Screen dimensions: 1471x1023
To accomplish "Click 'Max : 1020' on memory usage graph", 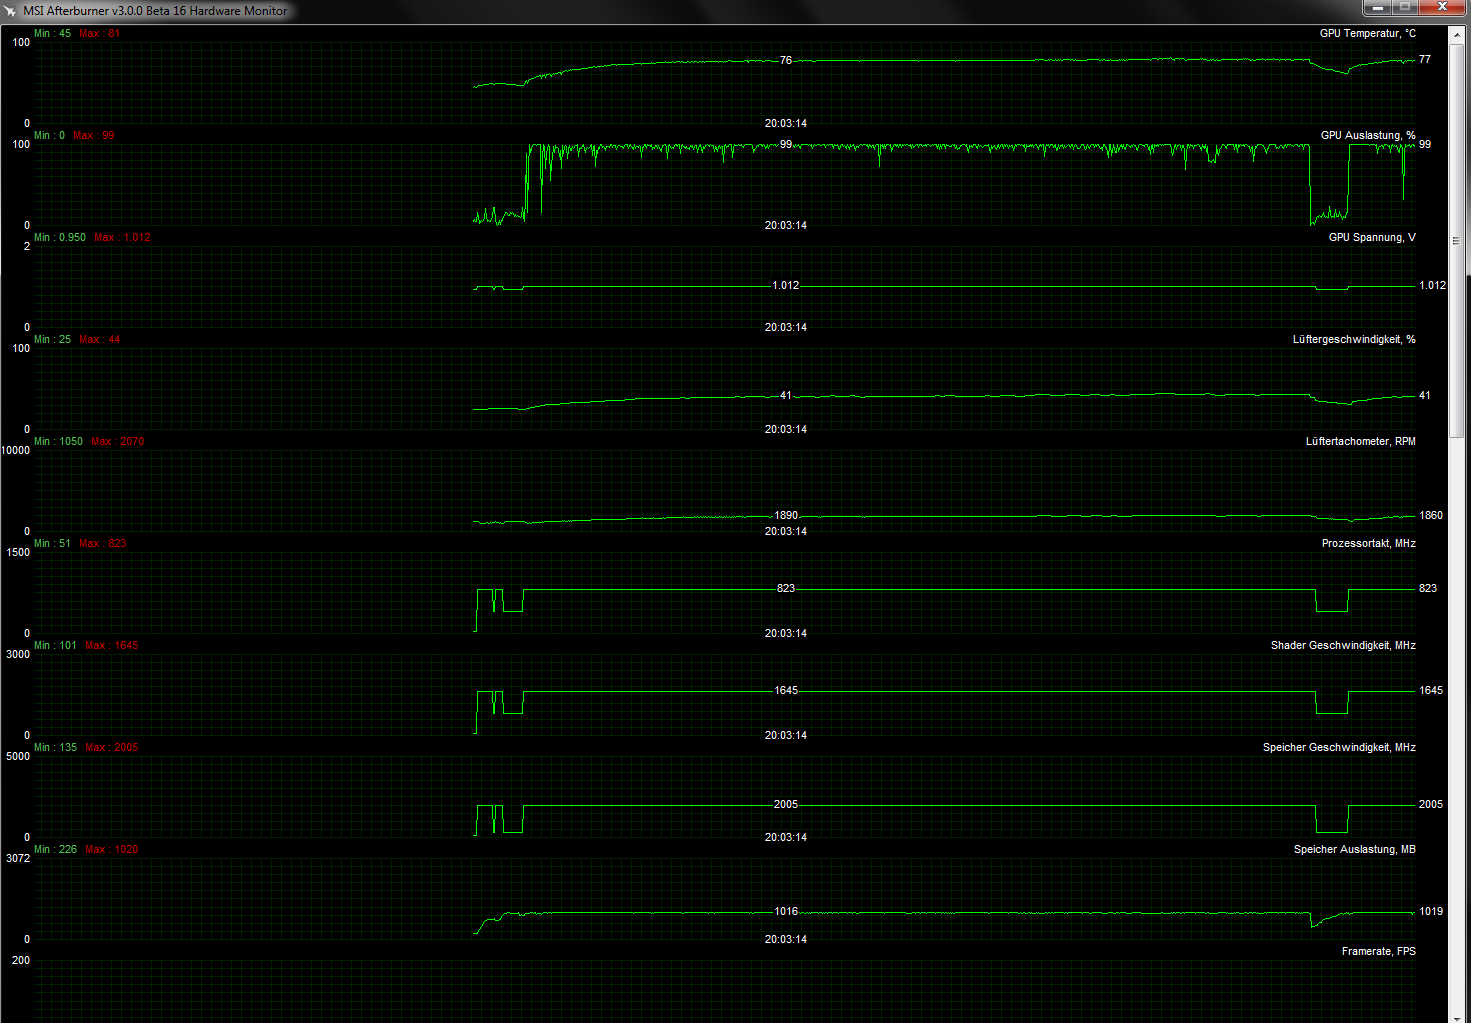I will coord(111,849).
